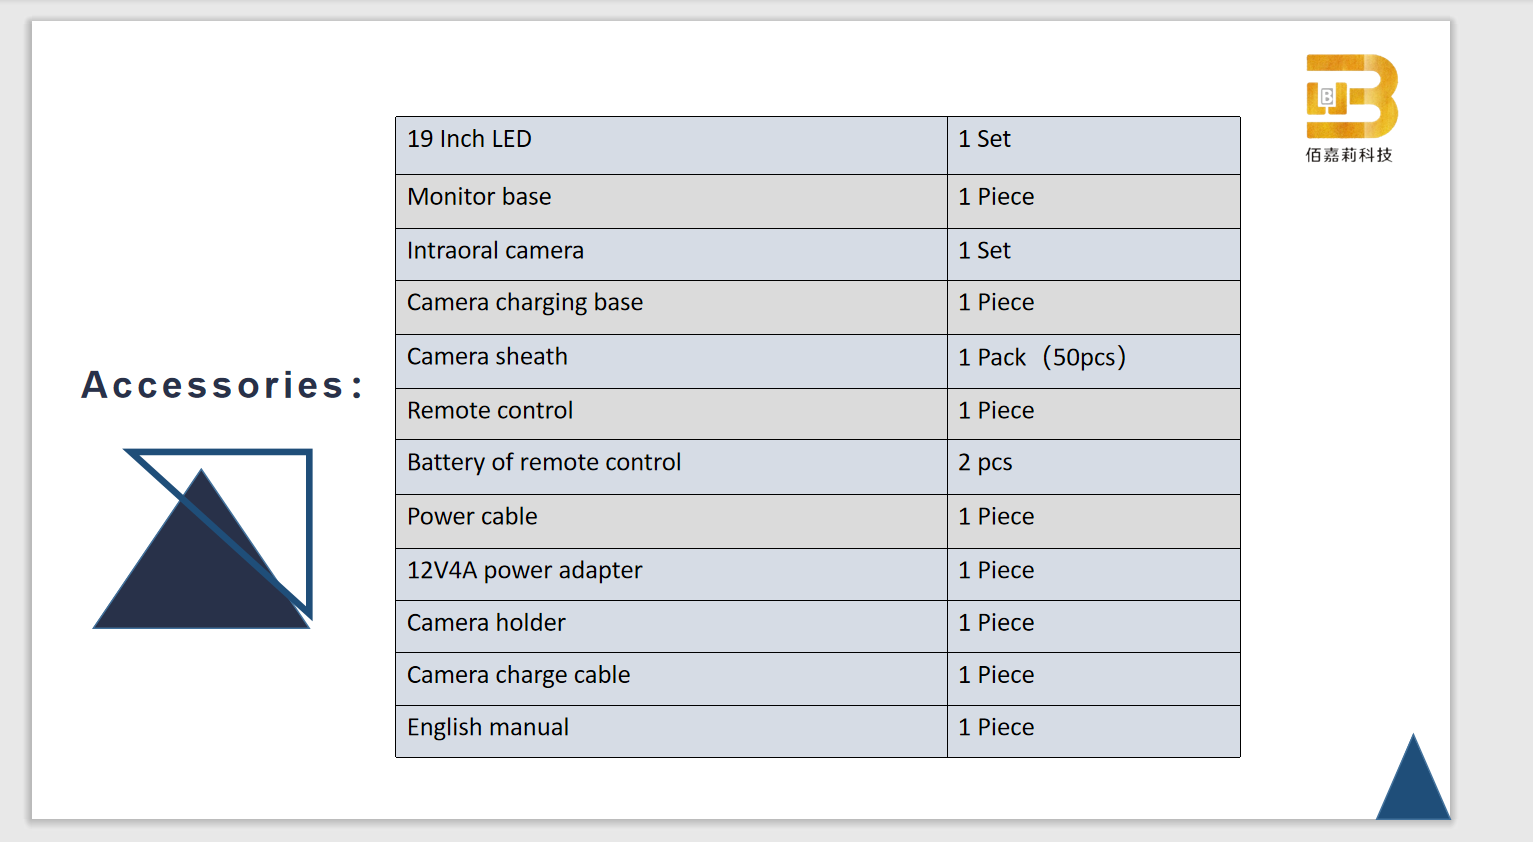This screenshot has height=842, width=1533.
Task: Click the Camera charge cable cell
Action: pos(671,679)
